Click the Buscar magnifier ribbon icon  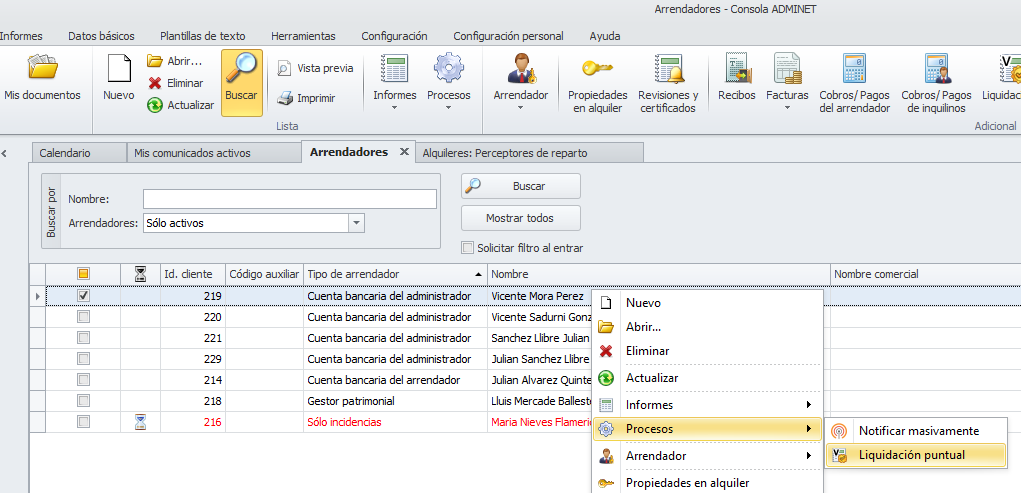241,71
